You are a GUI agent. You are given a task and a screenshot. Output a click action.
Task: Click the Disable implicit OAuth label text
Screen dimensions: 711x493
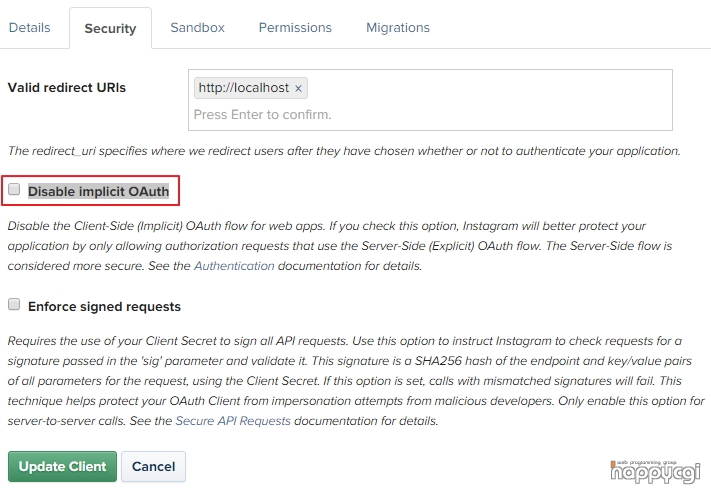click(x=98, y=191)
